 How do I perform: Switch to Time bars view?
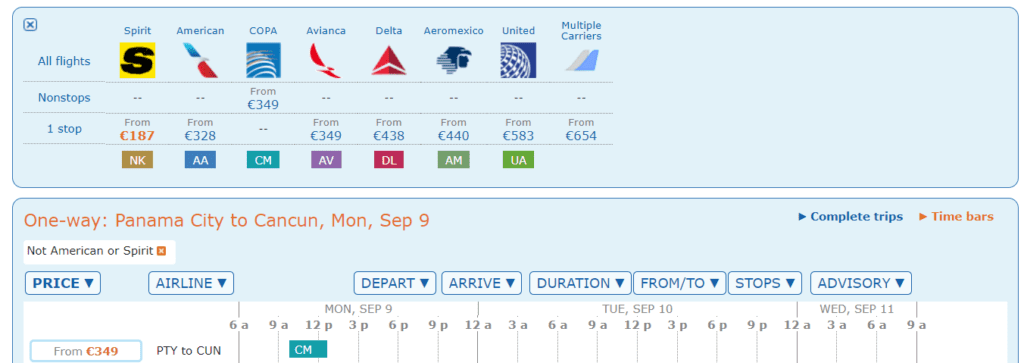click(x=956, y=217)
